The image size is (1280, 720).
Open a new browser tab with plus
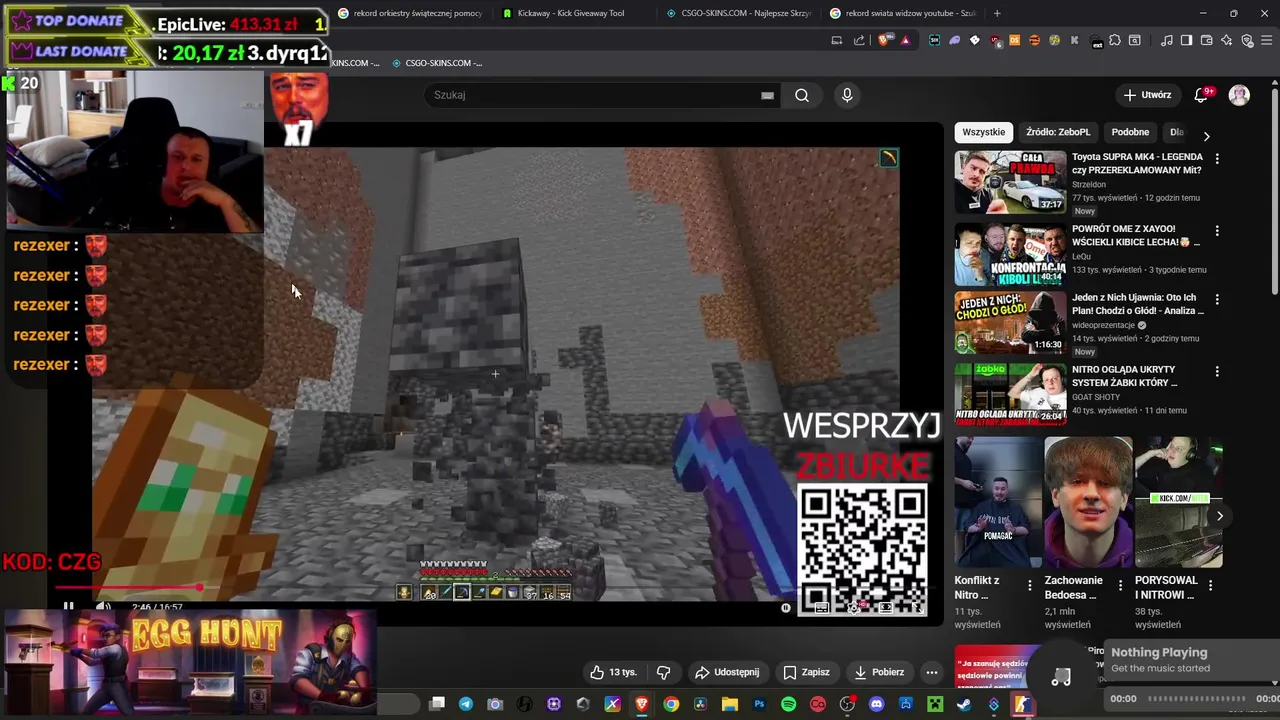996,13
